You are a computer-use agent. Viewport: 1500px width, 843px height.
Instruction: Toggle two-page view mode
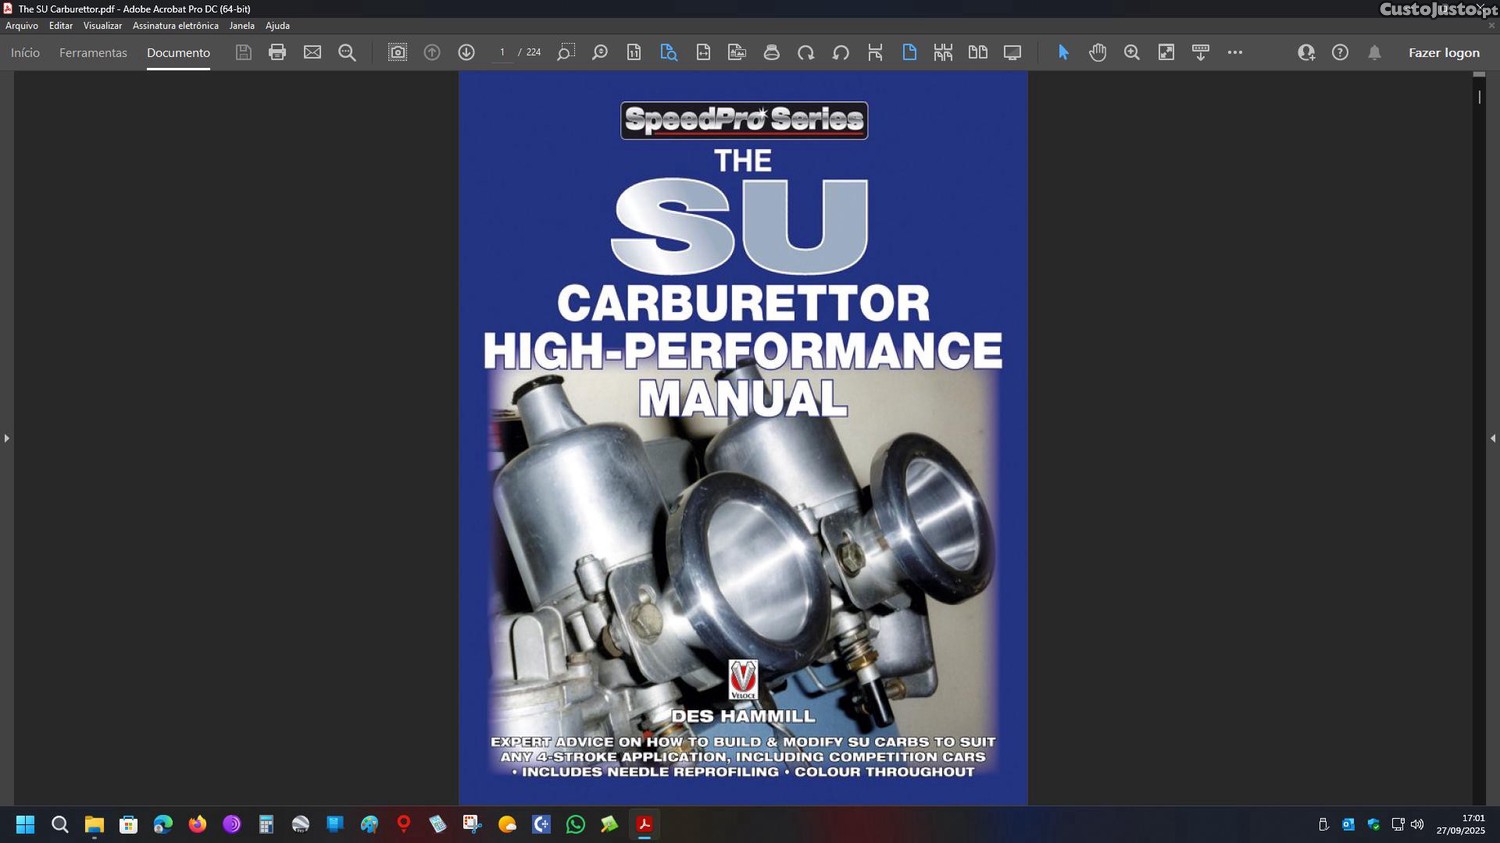coord(977,52)
